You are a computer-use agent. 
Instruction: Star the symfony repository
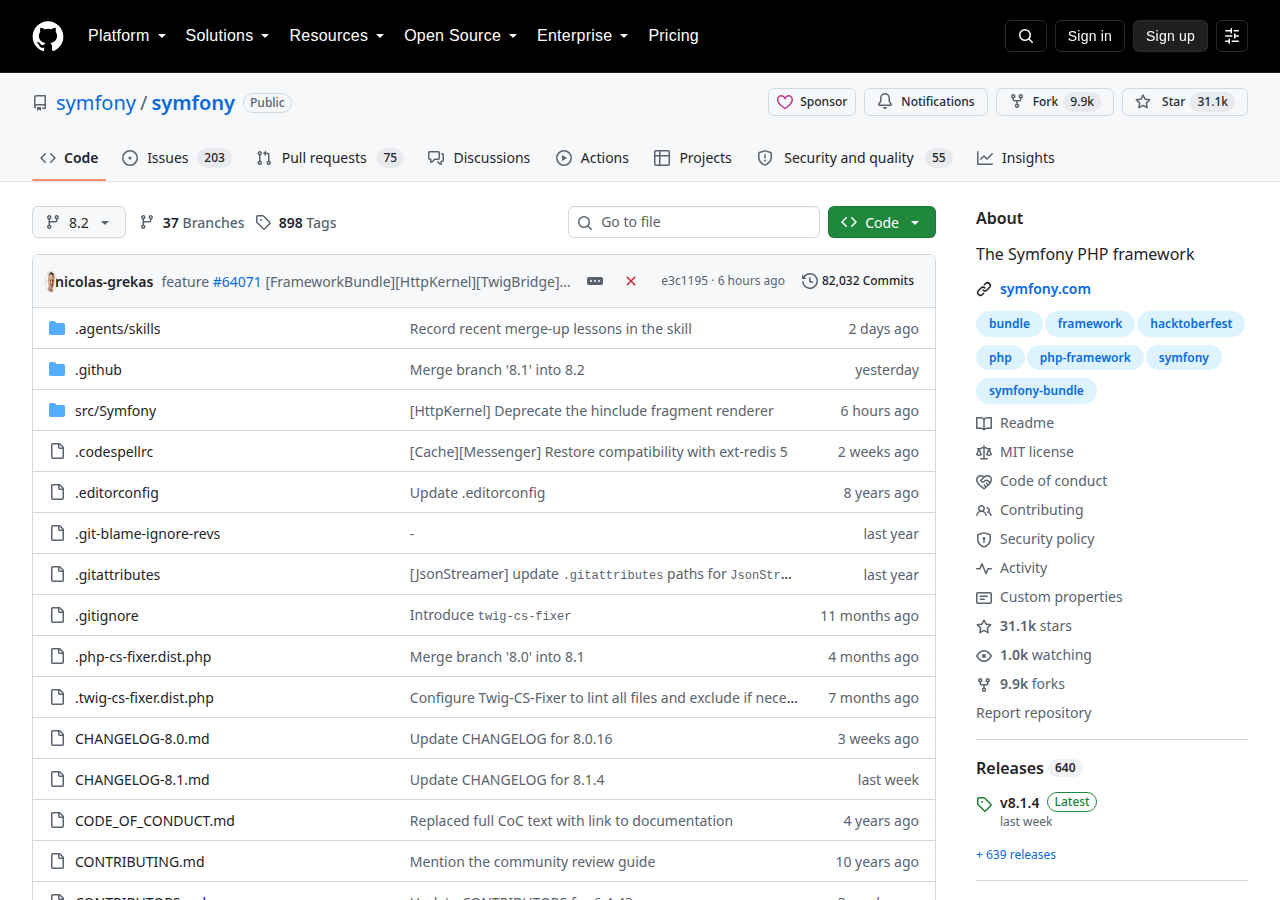[1185, 102]
